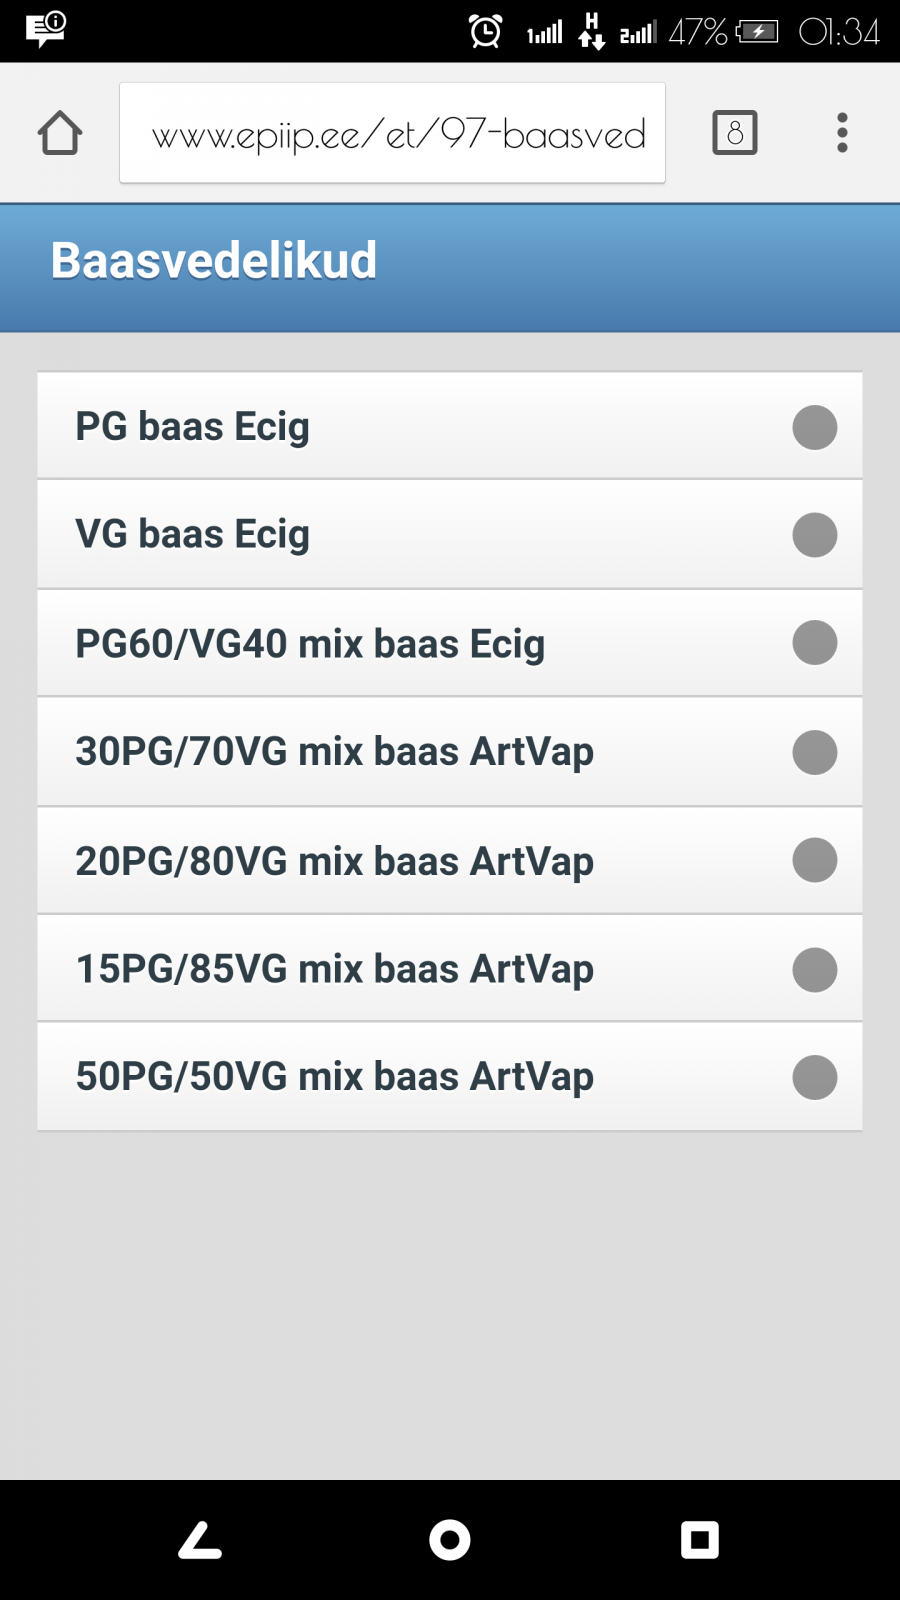Open the VG baas Ecig link
Image resolution: width=900 pixels, height=1600 pixels.
[x=450, y=534]
